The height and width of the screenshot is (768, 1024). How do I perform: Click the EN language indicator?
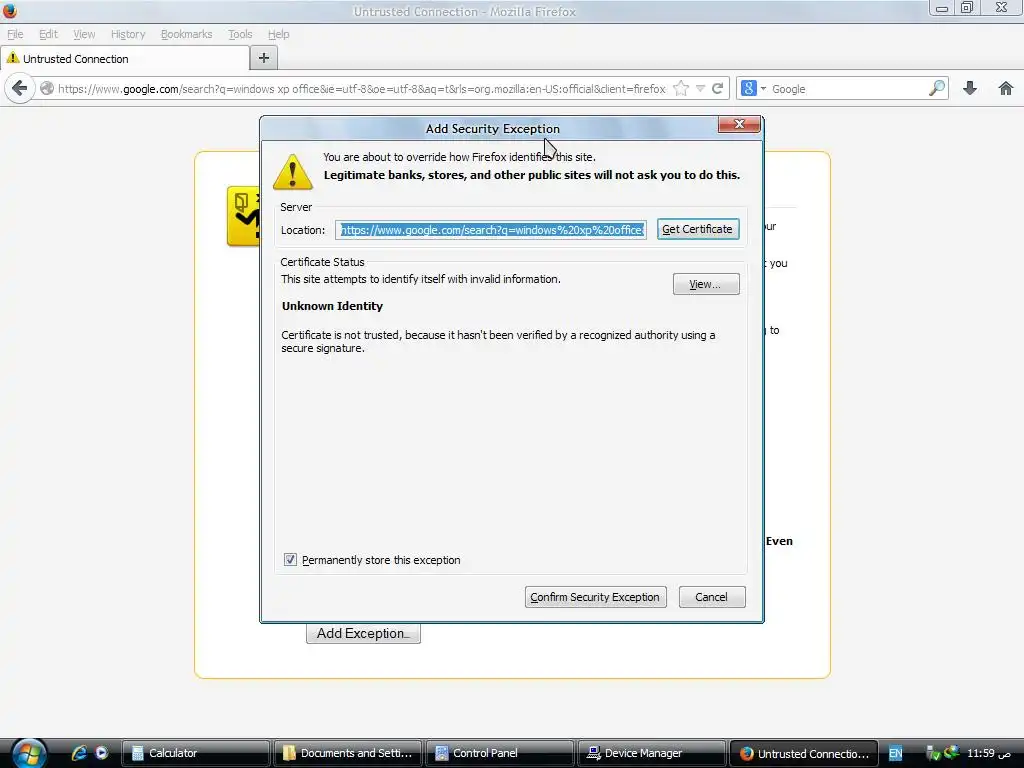895,754
